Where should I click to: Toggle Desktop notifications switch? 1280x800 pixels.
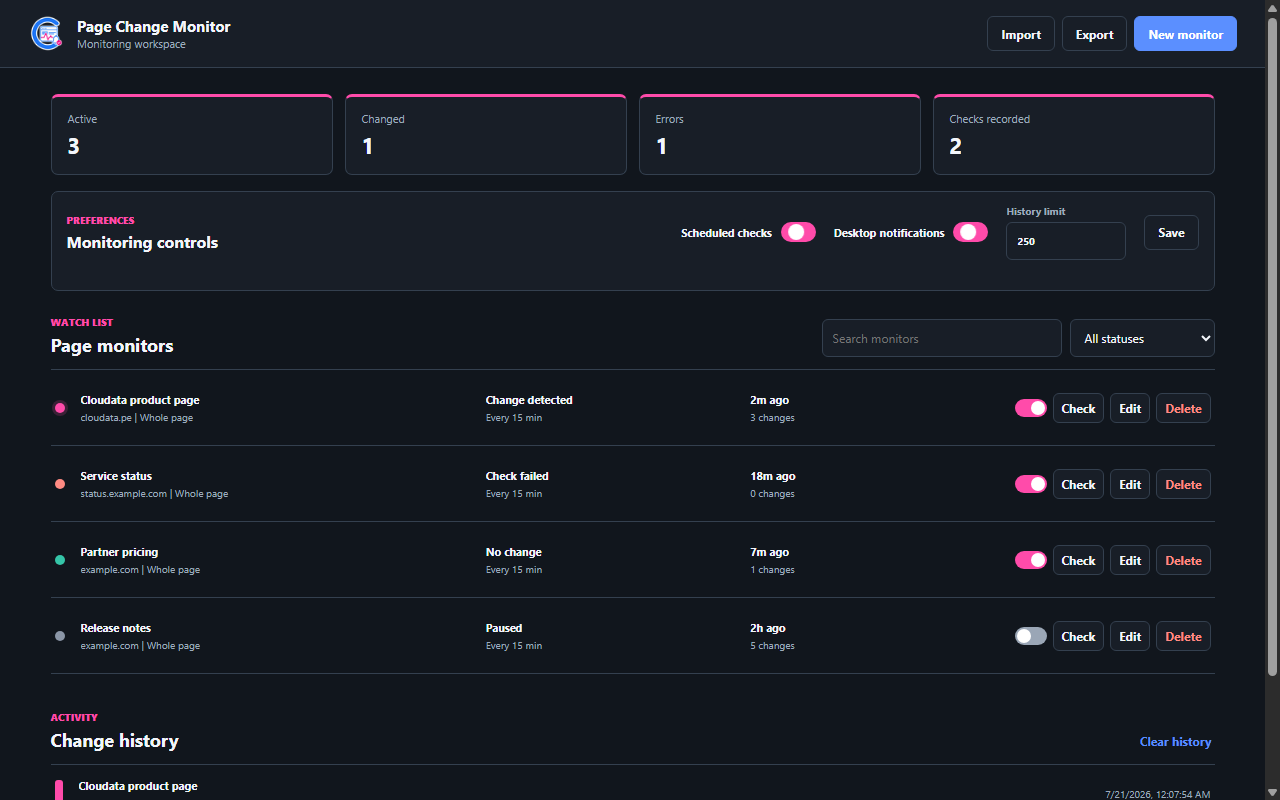[x=970, y=232]
